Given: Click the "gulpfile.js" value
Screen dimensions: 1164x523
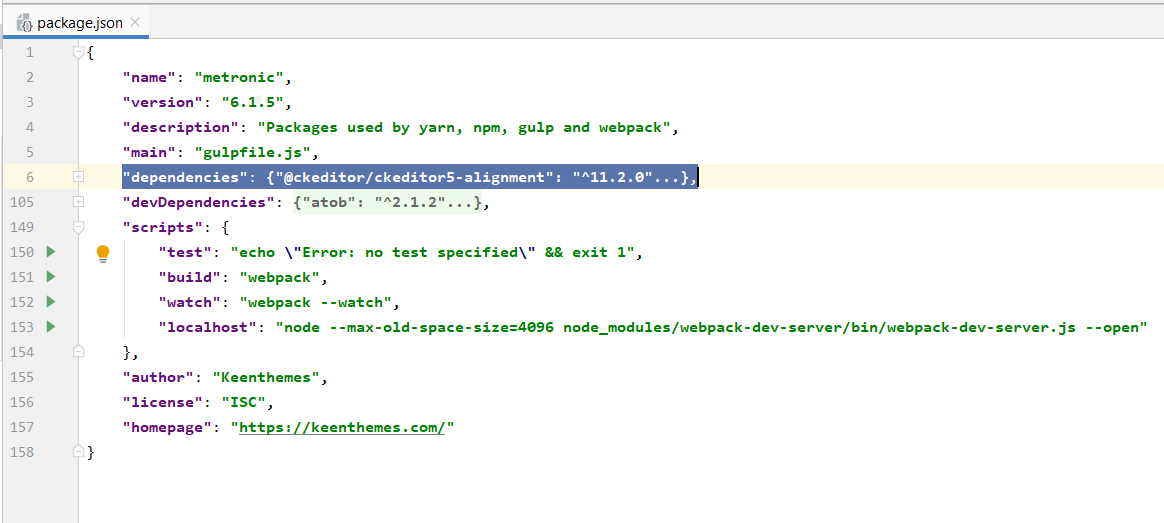Looking at the screenshot, I should tap(252, 152).
